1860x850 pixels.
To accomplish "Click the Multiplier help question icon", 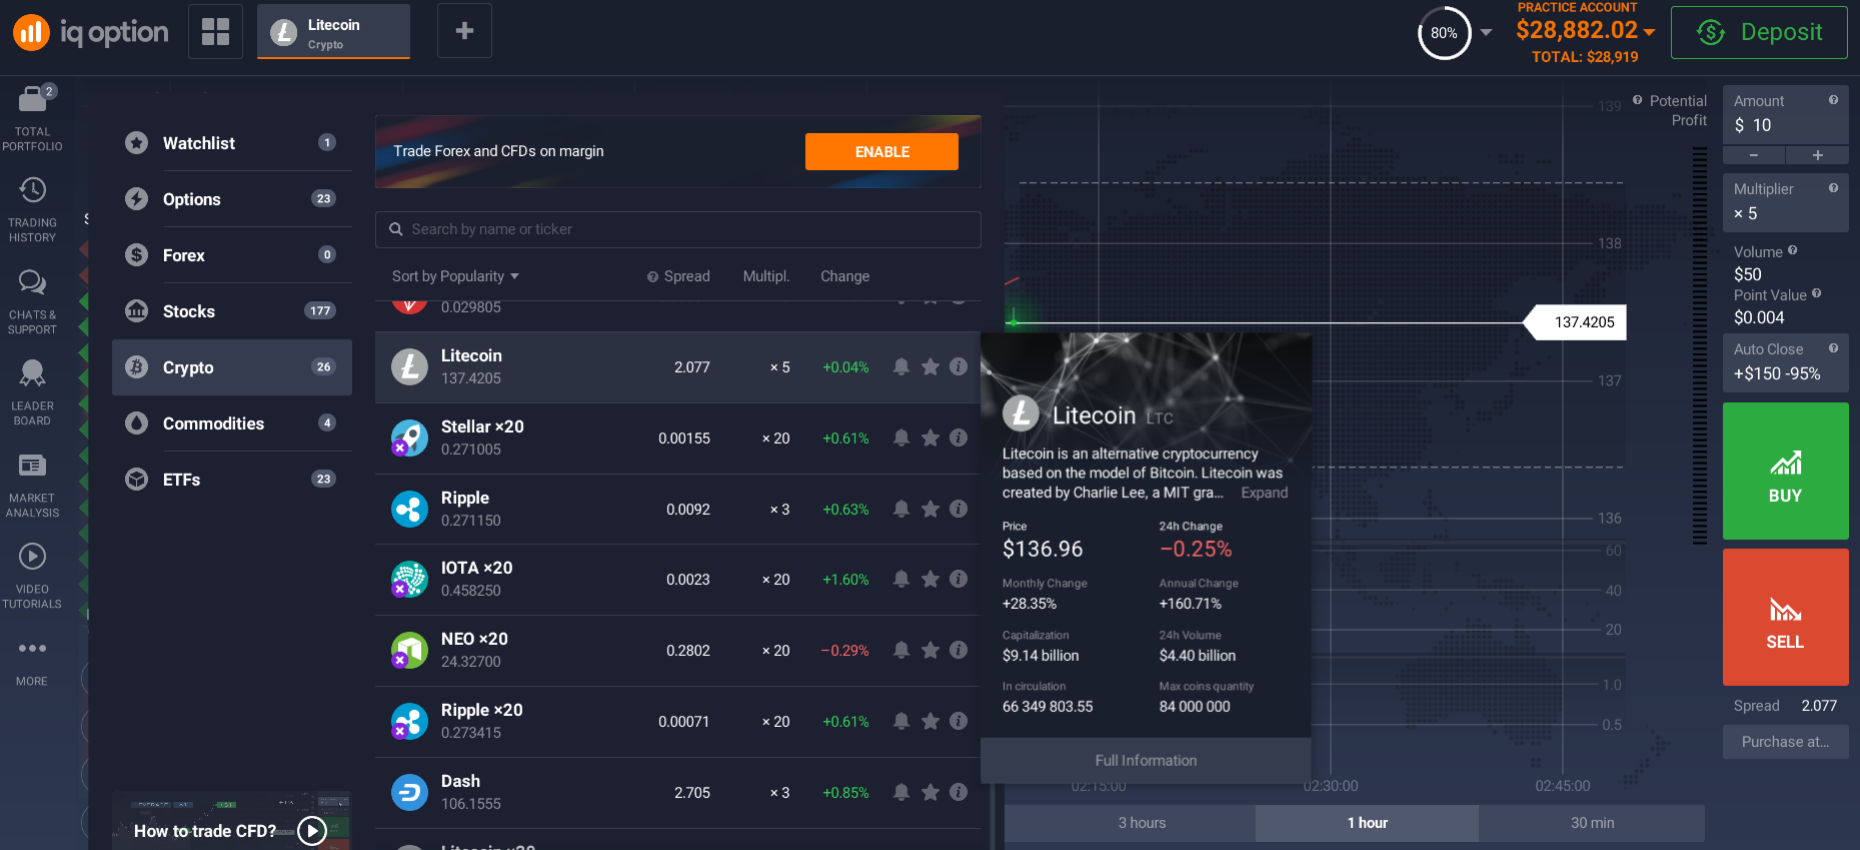I will (1833, 188).
